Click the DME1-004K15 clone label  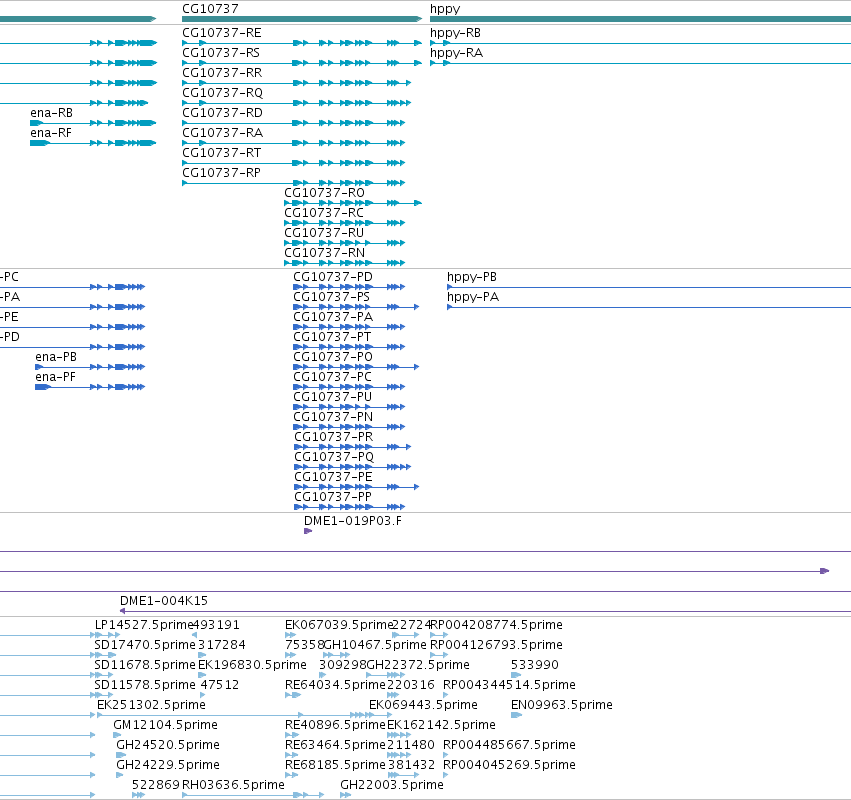click(164, 601)
